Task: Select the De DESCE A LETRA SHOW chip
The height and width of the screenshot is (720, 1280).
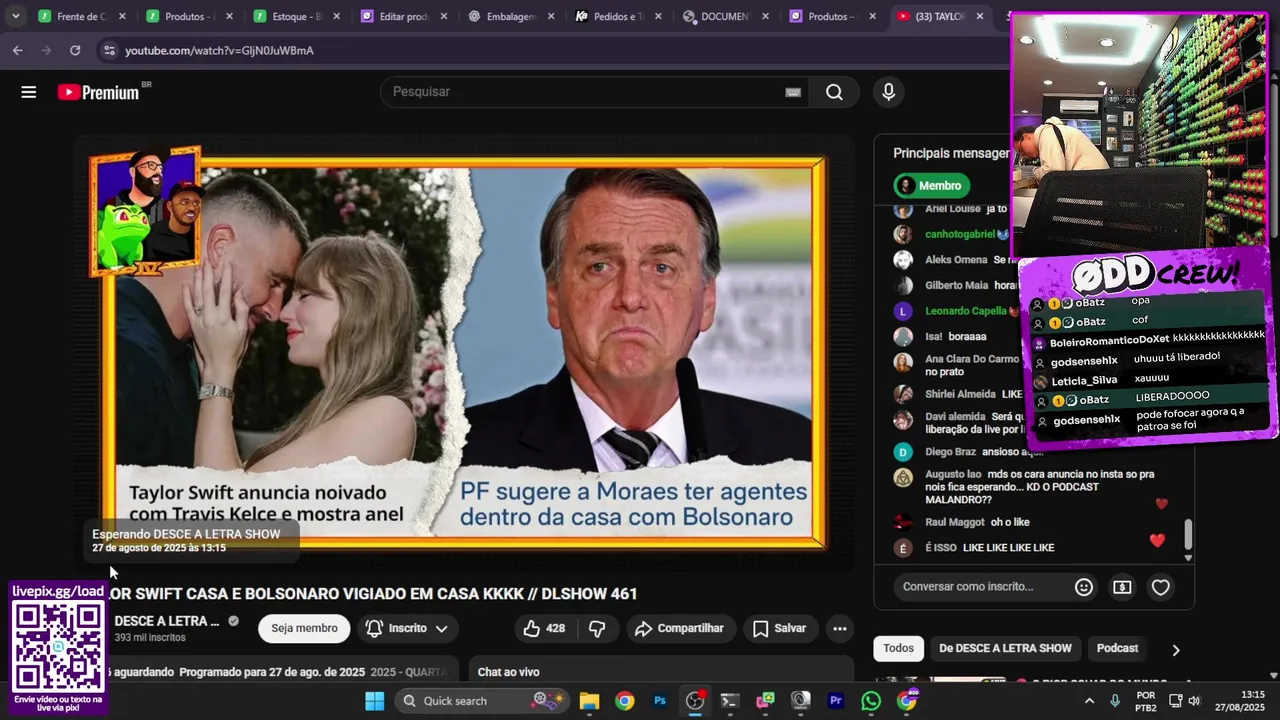Action: [1005, 648]
